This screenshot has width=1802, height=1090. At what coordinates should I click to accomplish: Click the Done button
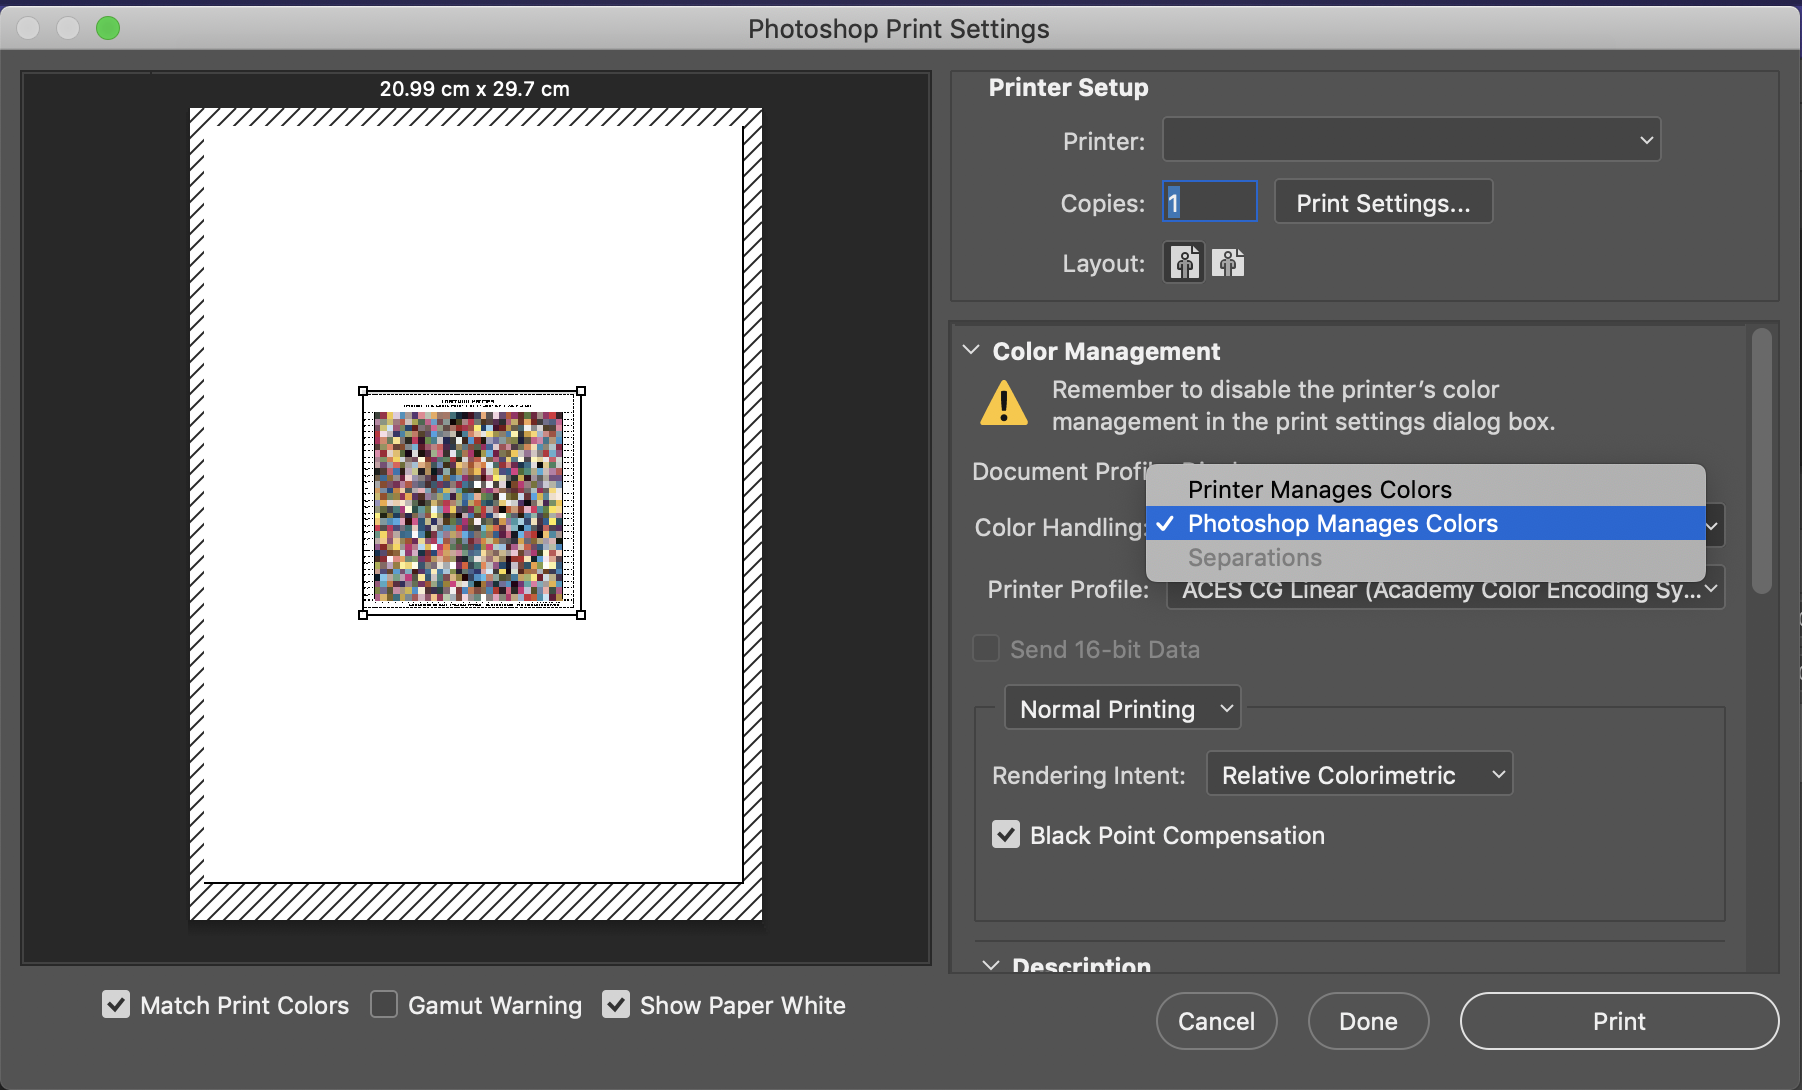1368,1020
